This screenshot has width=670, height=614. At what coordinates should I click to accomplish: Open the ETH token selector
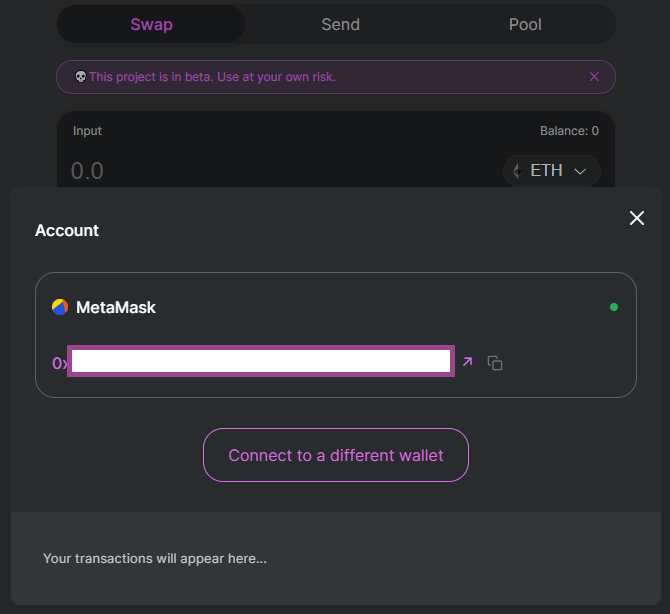click(x=552, y=171)
